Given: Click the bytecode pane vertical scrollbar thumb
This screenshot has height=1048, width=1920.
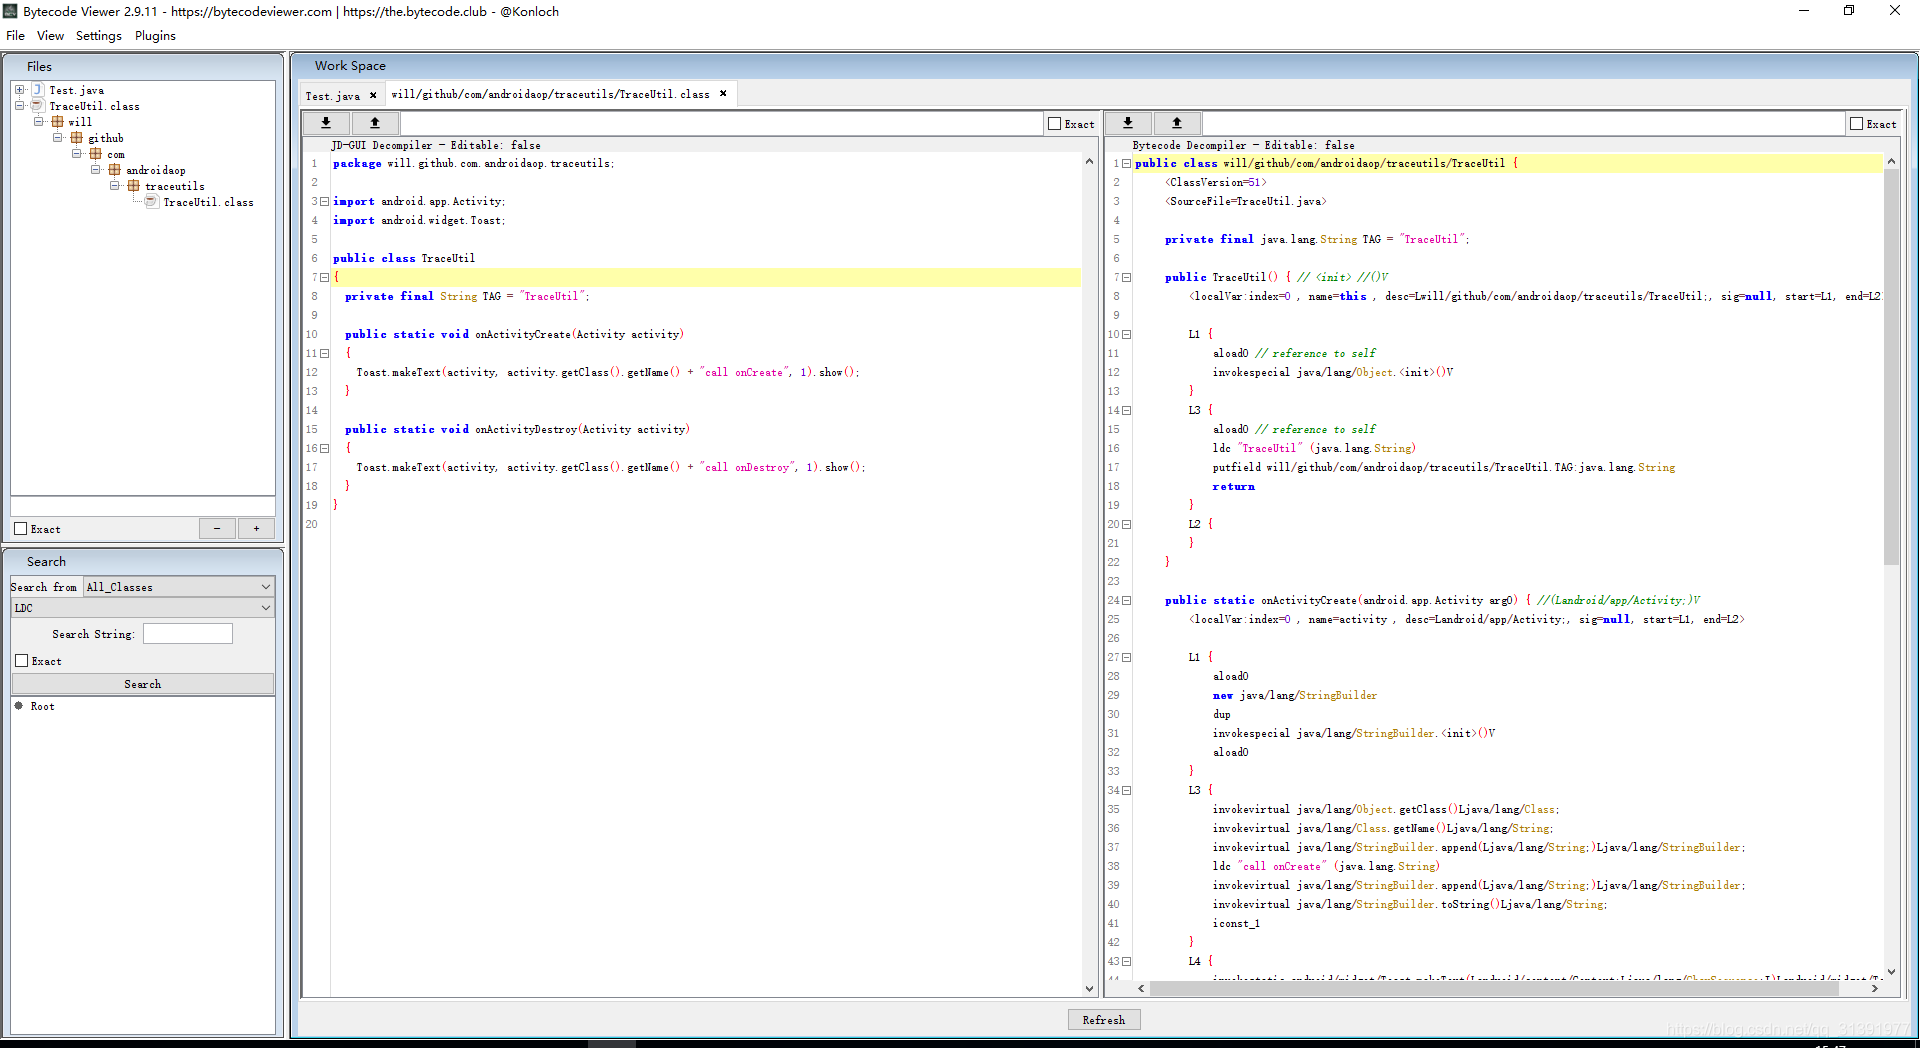Looking at the screenshot, I should coord(1891,365).
